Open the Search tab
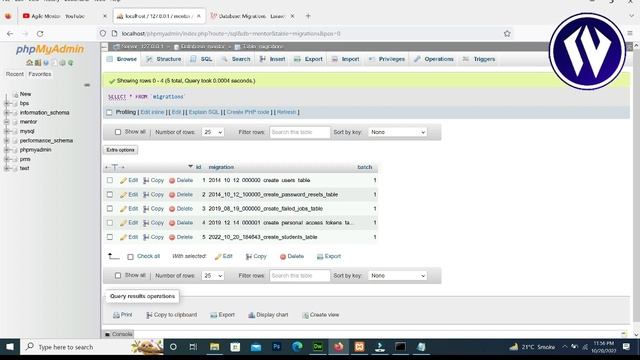 (236, 59)
